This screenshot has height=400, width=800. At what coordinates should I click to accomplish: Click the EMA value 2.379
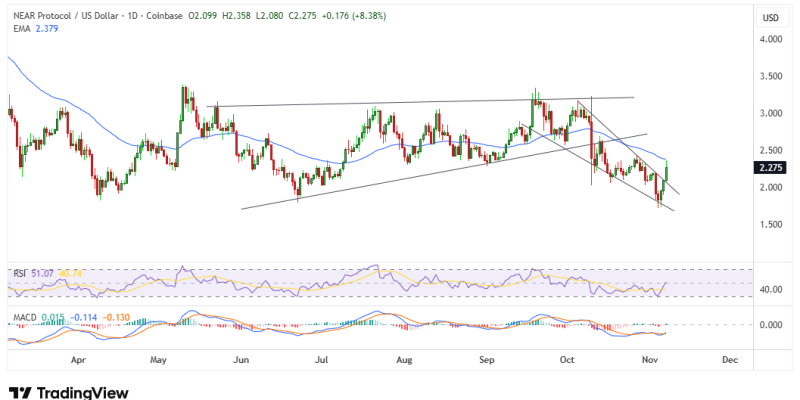pos(47,27)
